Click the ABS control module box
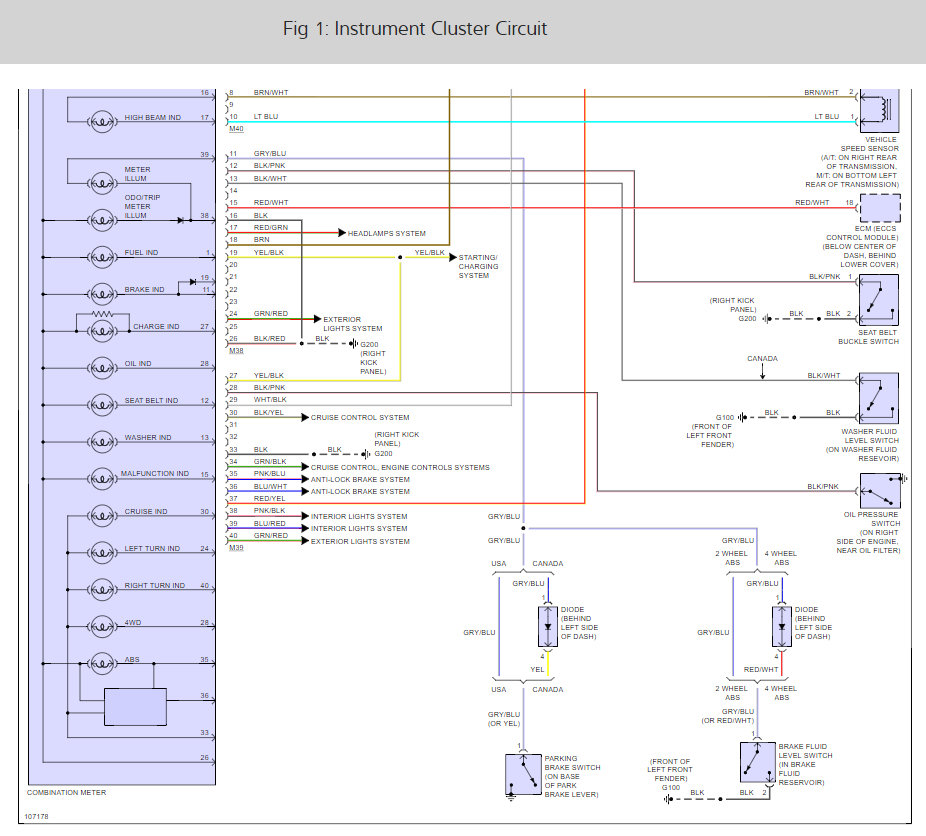Screen dimensions: 926x836 (x=135, y=707)
